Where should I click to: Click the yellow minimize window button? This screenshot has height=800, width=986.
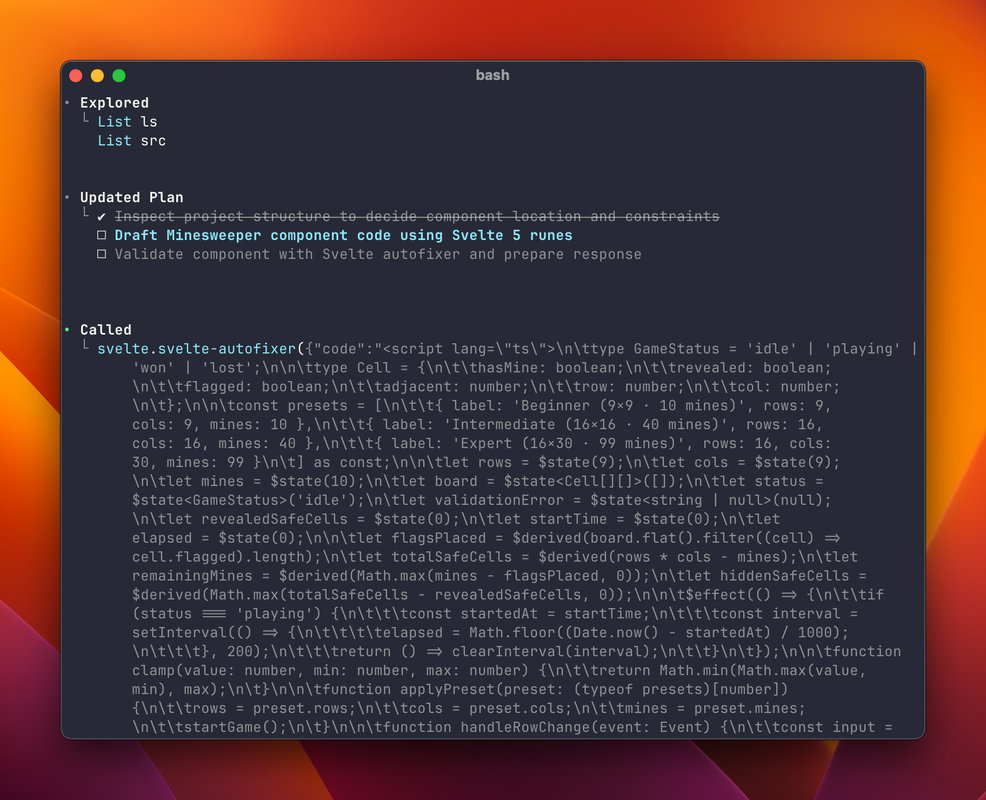tap(97, 75)
